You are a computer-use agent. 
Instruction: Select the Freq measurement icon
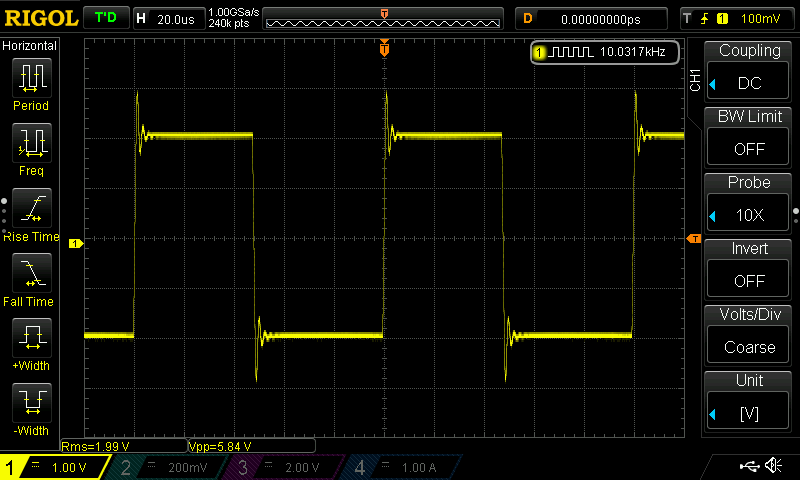point(32,144)
